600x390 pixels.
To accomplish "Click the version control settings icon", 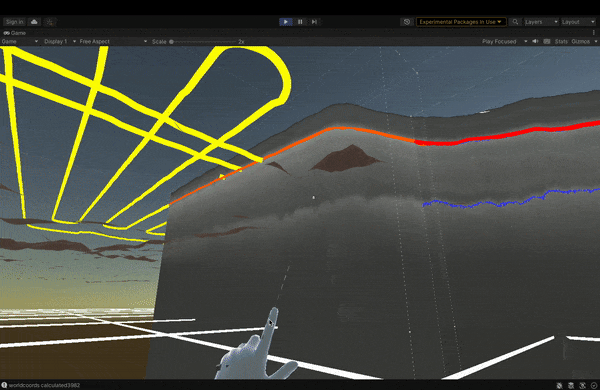I will [x=50, y=22].
